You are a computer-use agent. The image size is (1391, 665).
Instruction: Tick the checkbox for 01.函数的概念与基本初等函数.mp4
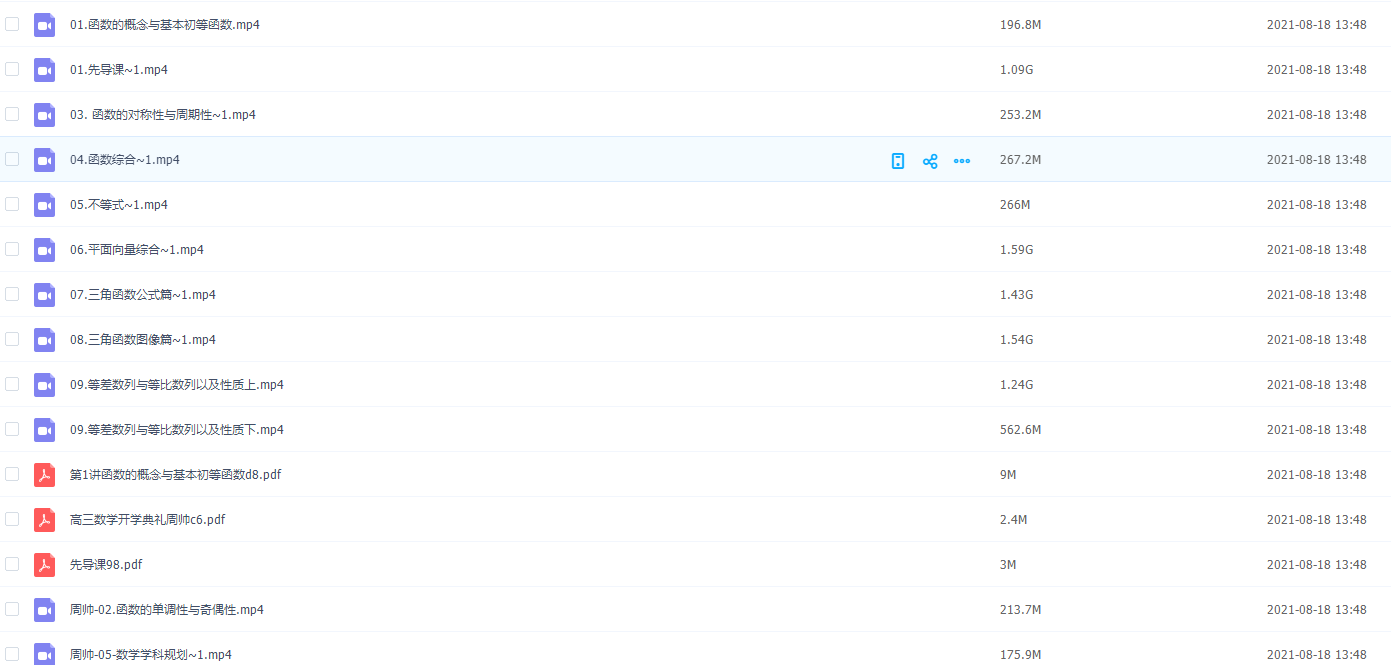click(x=12, y=24)
